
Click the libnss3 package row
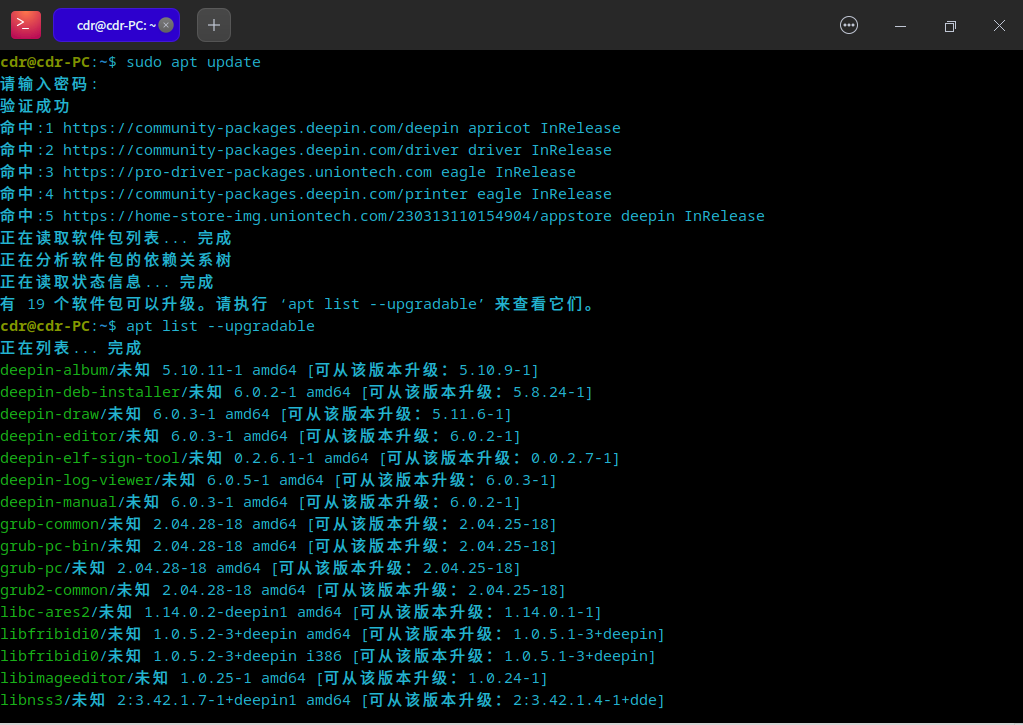[x=333, y=700]
